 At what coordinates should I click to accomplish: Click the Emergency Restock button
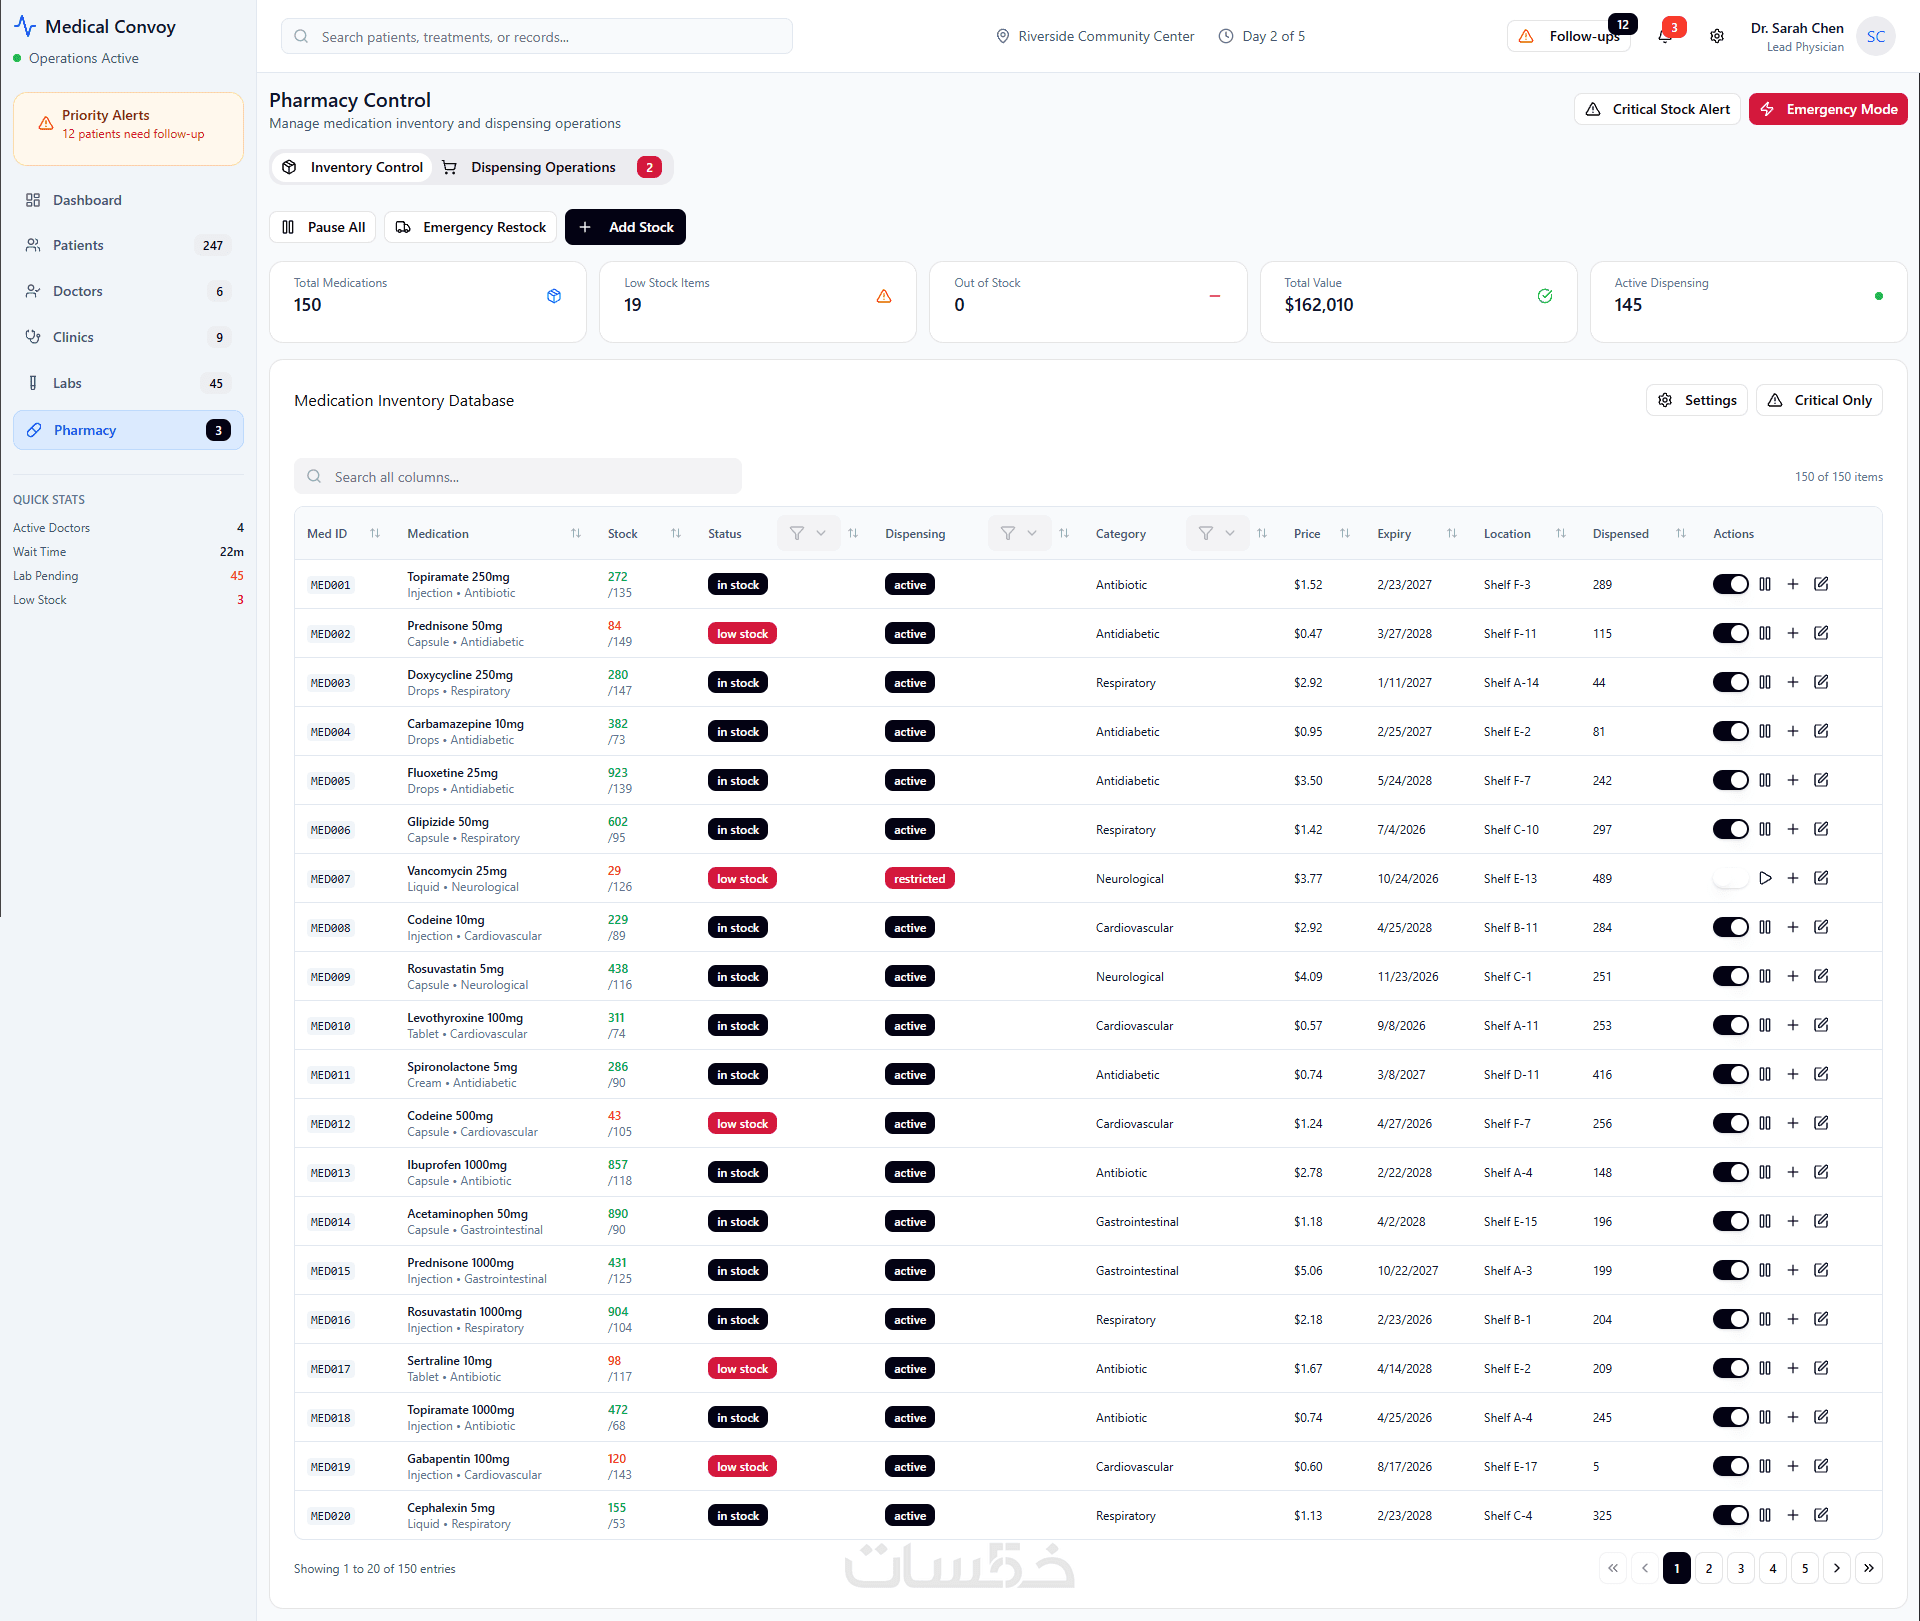[x=471, y=228]
